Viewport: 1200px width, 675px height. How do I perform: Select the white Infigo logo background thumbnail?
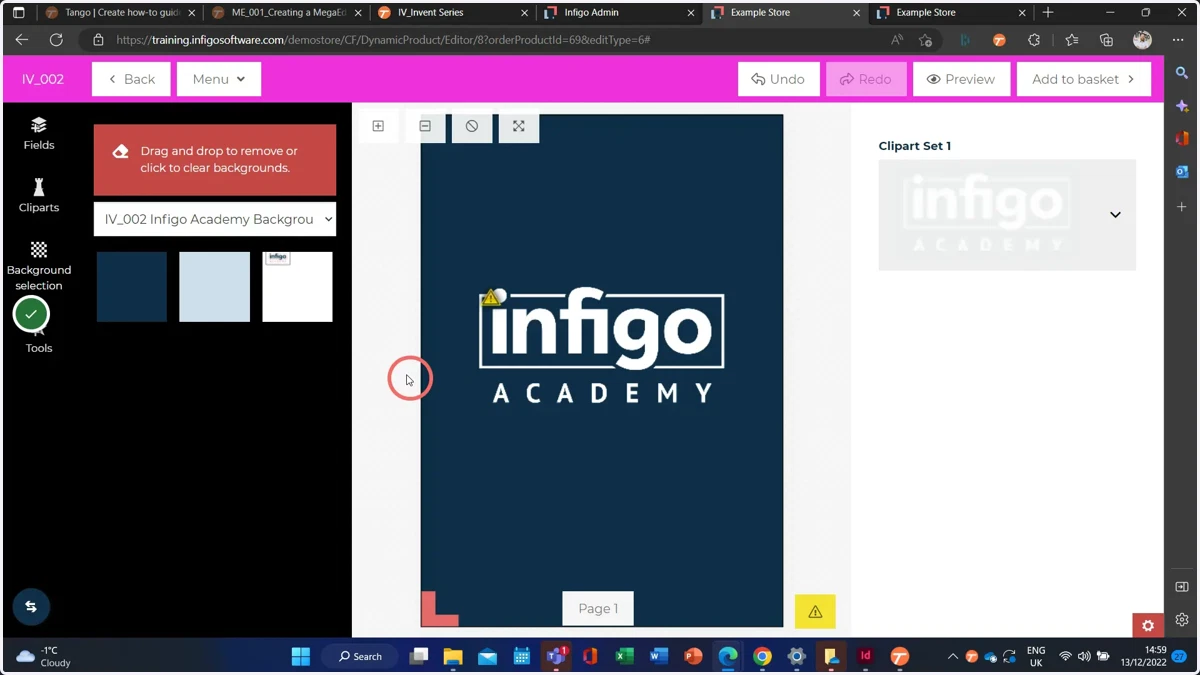(x=297, y=287)
